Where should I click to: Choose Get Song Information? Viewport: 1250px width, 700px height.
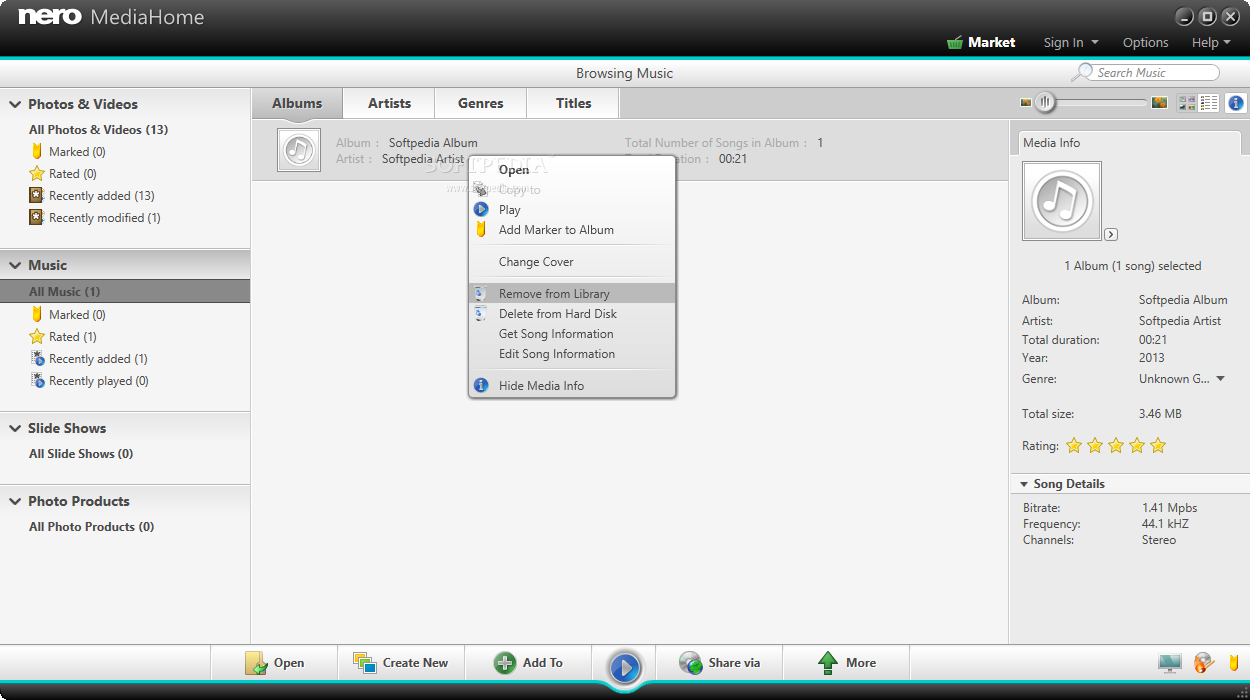pos(572,334)
